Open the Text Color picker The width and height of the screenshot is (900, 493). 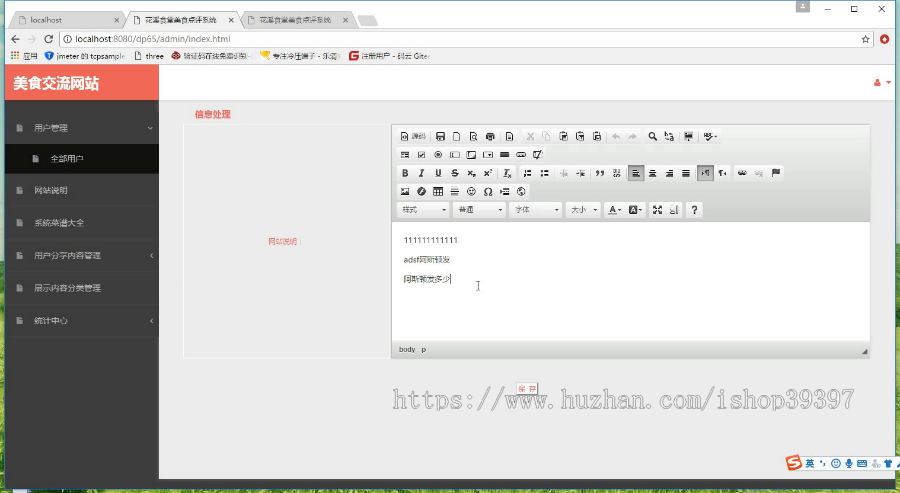[615, 210]
